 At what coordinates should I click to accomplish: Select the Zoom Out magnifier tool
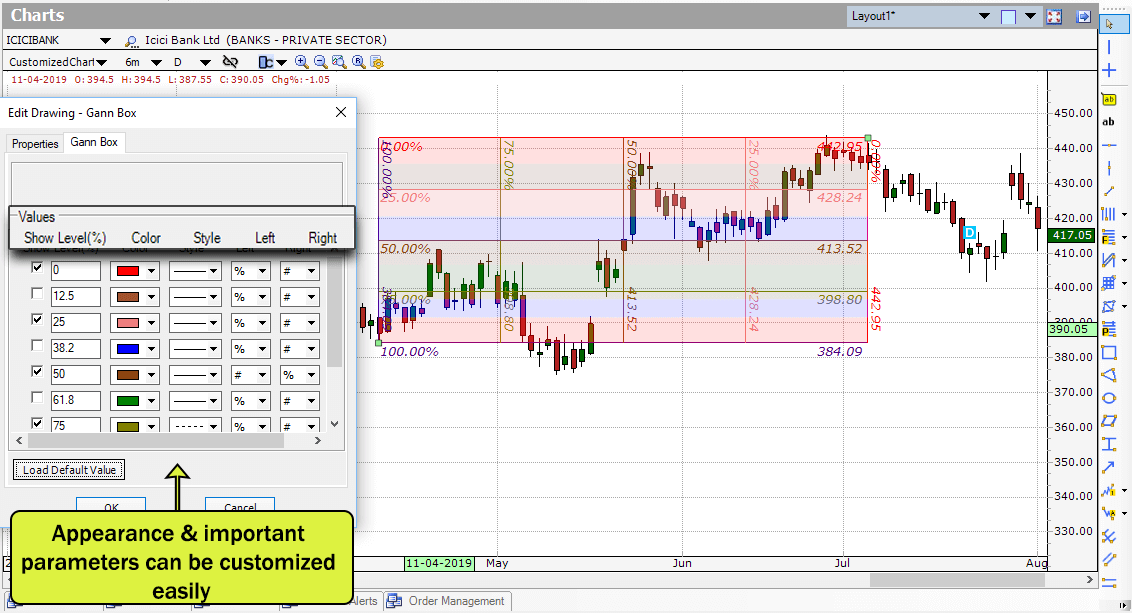(x=321, y=61)
